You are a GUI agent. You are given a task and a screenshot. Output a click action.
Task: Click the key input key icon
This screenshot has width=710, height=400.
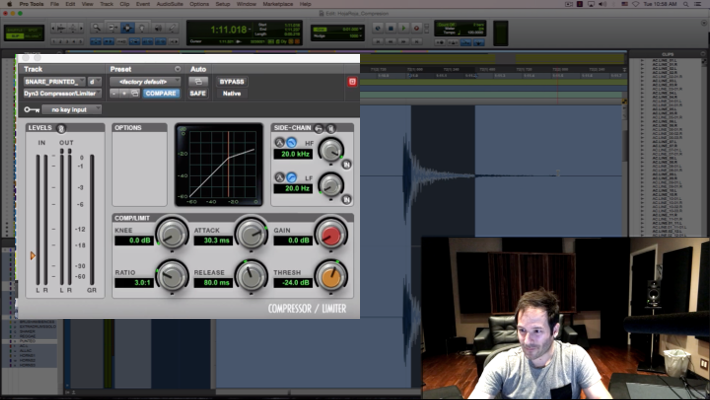pos(31,110)
